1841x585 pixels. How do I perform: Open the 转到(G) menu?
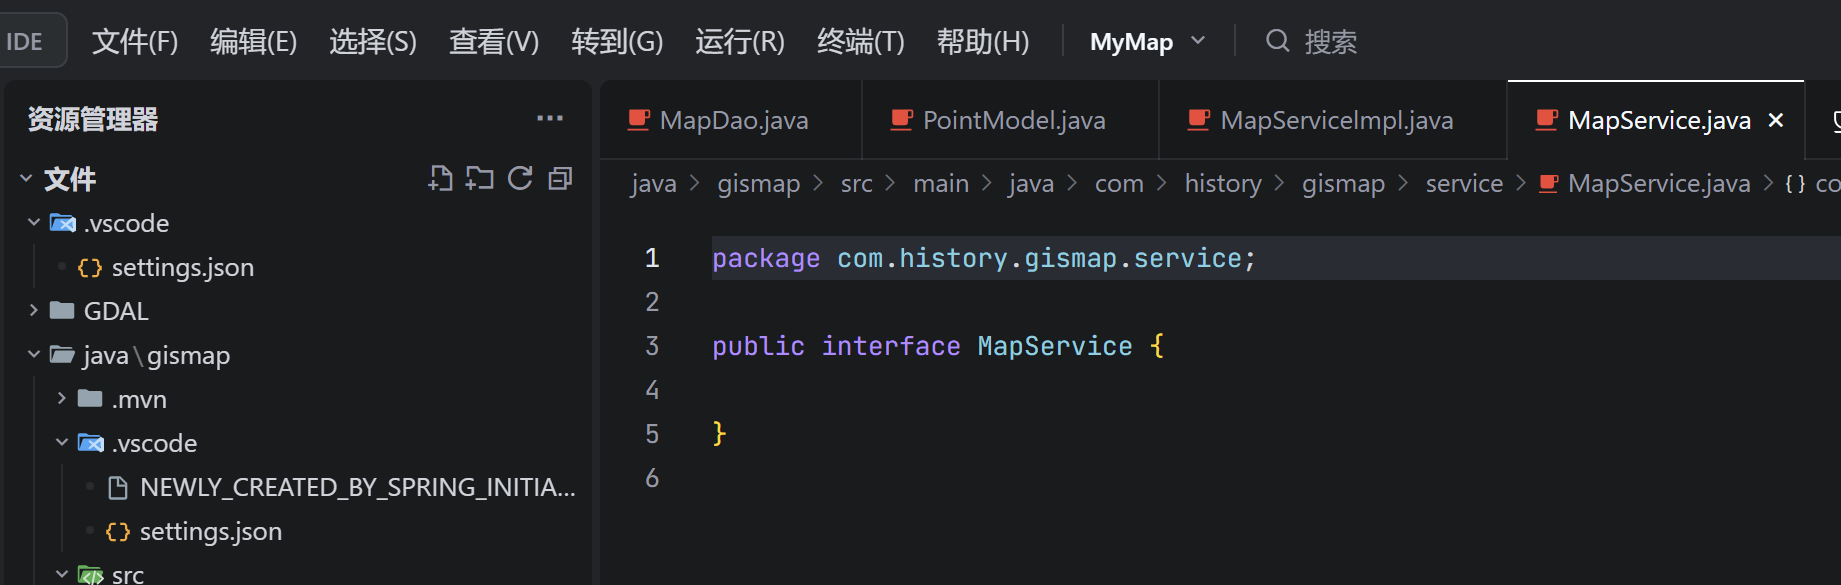click(617, 42)
